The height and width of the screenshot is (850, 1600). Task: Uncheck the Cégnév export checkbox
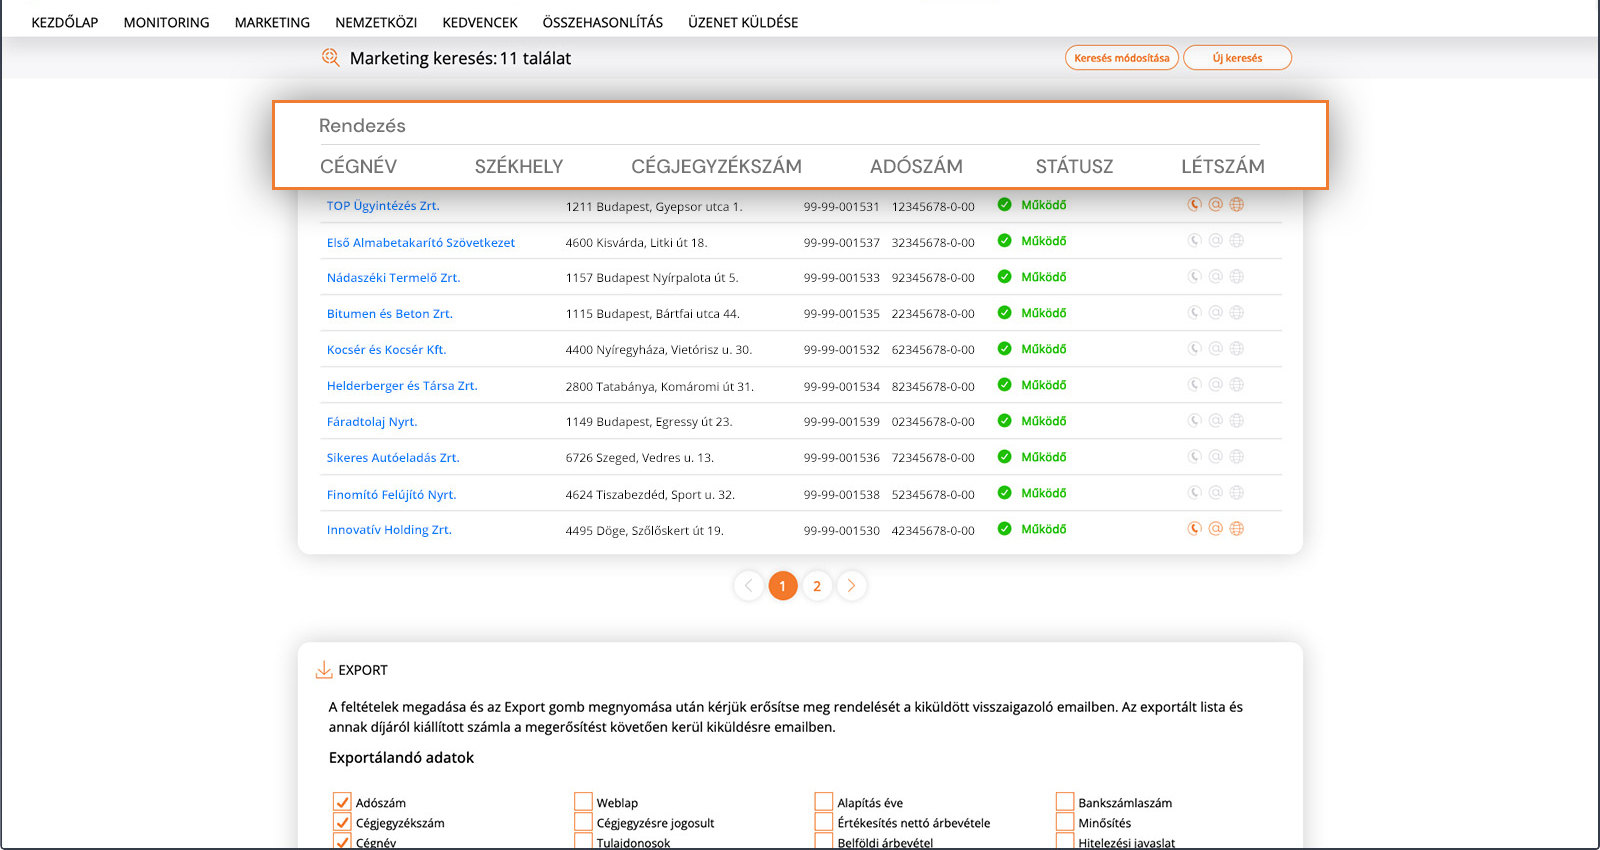pyautogui.click(x=342, y=842)
